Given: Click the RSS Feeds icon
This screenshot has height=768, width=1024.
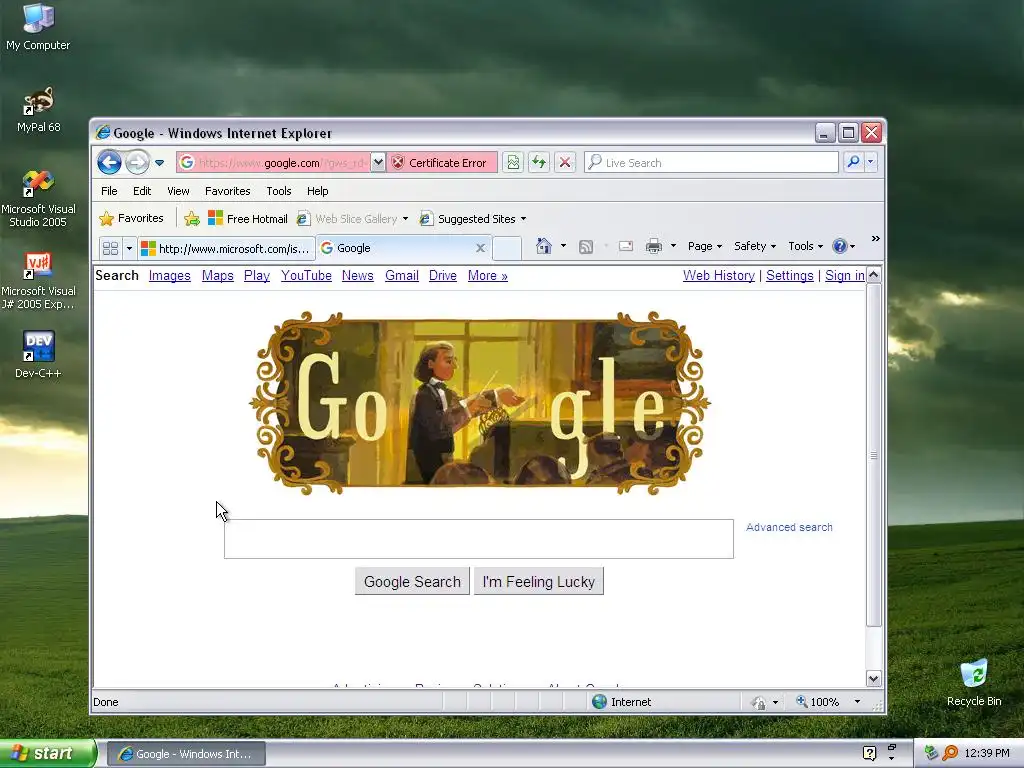Looking at the screenshot, I should click(x=586, y=246).
